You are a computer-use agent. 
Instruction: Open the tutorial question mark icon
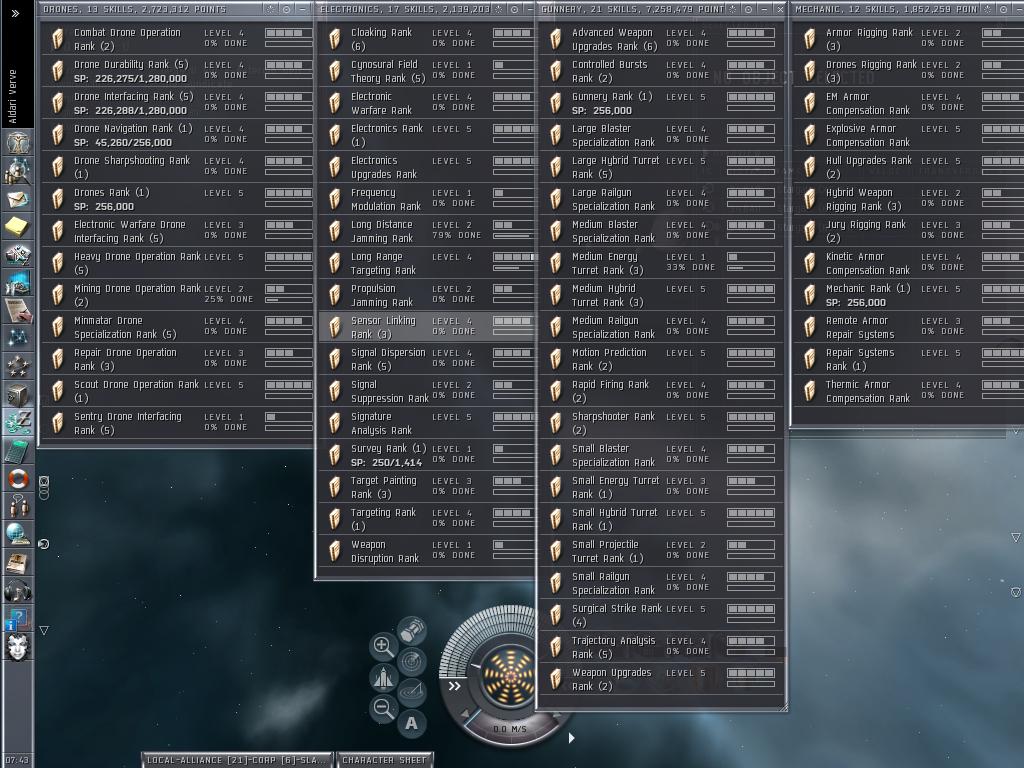[18, 619]
